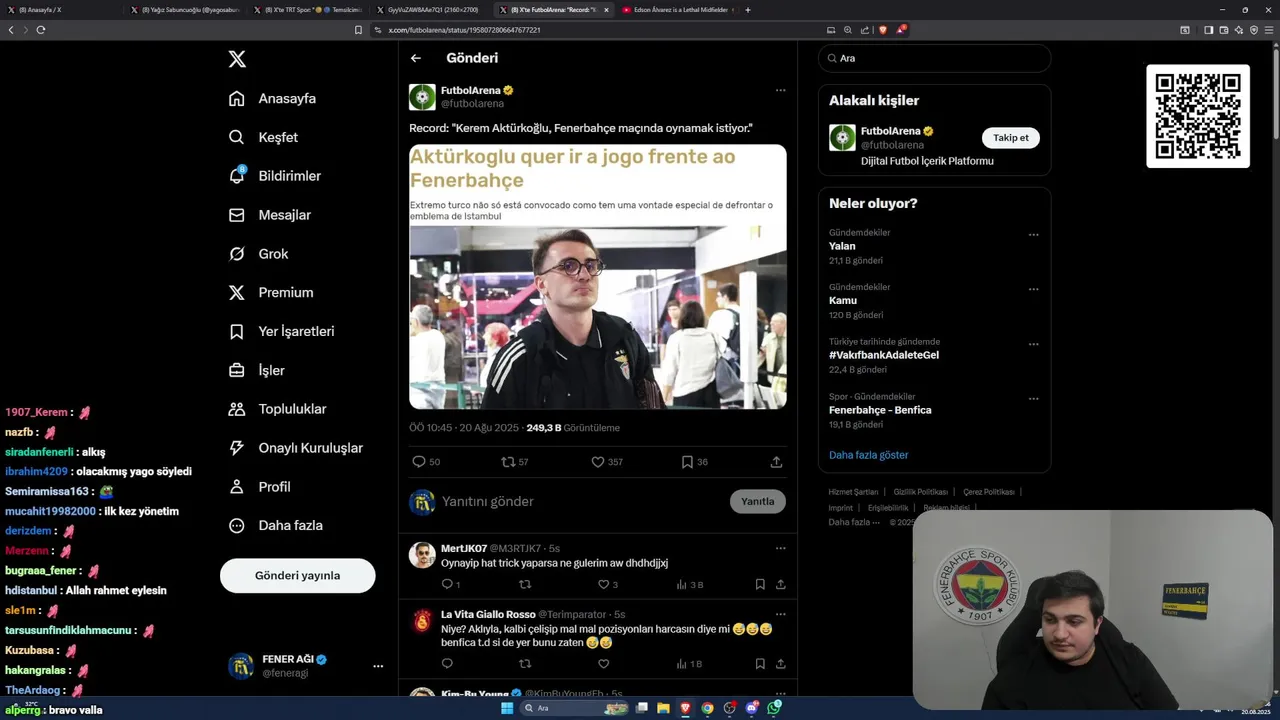Open La Vita Giallo Rosso options menu

780,614
